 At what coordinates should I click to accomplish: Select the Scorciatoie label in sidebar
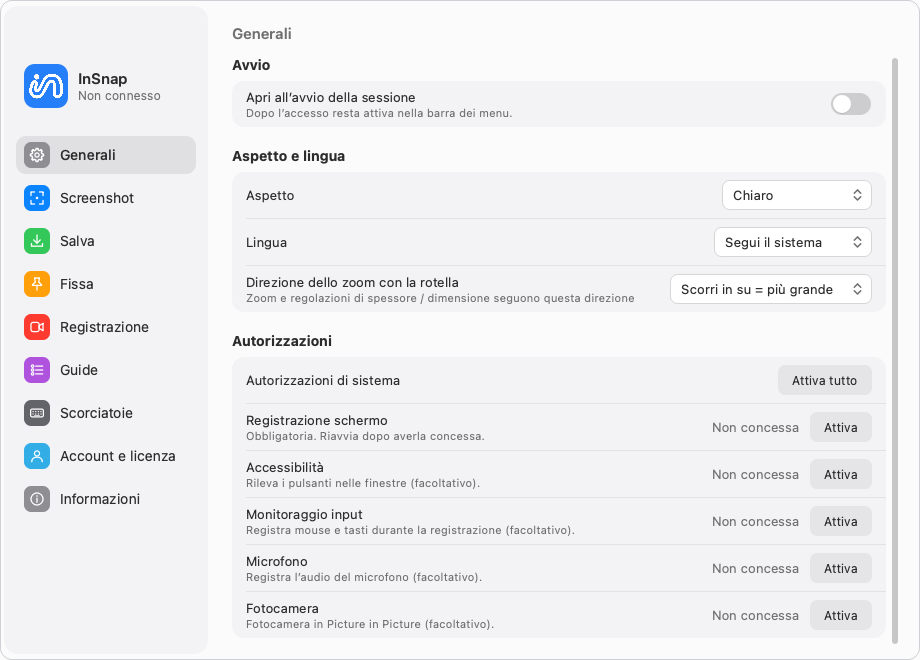pos(96,413)
